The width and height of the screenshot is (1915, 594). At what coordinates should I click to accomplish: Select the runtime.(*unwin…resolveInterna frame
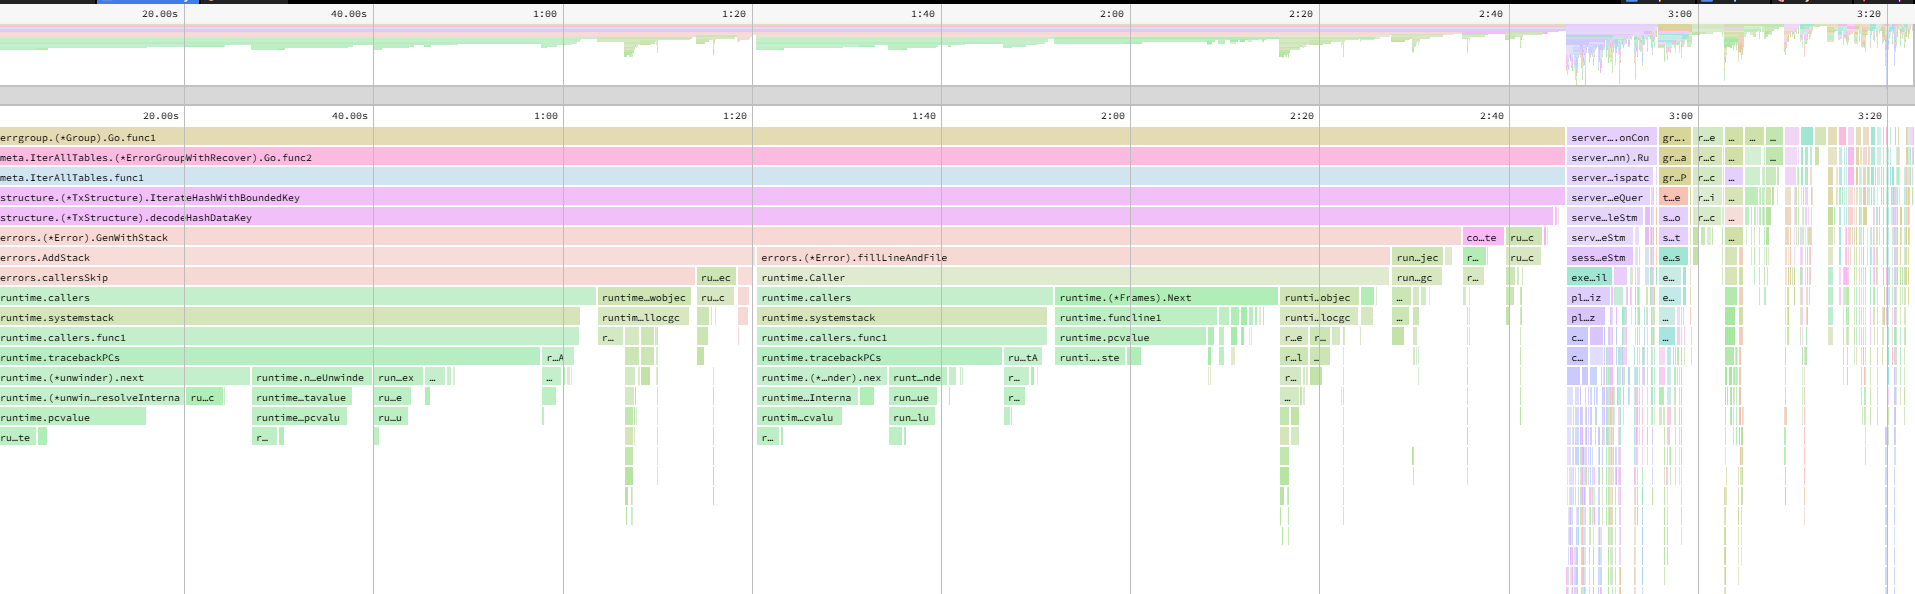[92, 397]
